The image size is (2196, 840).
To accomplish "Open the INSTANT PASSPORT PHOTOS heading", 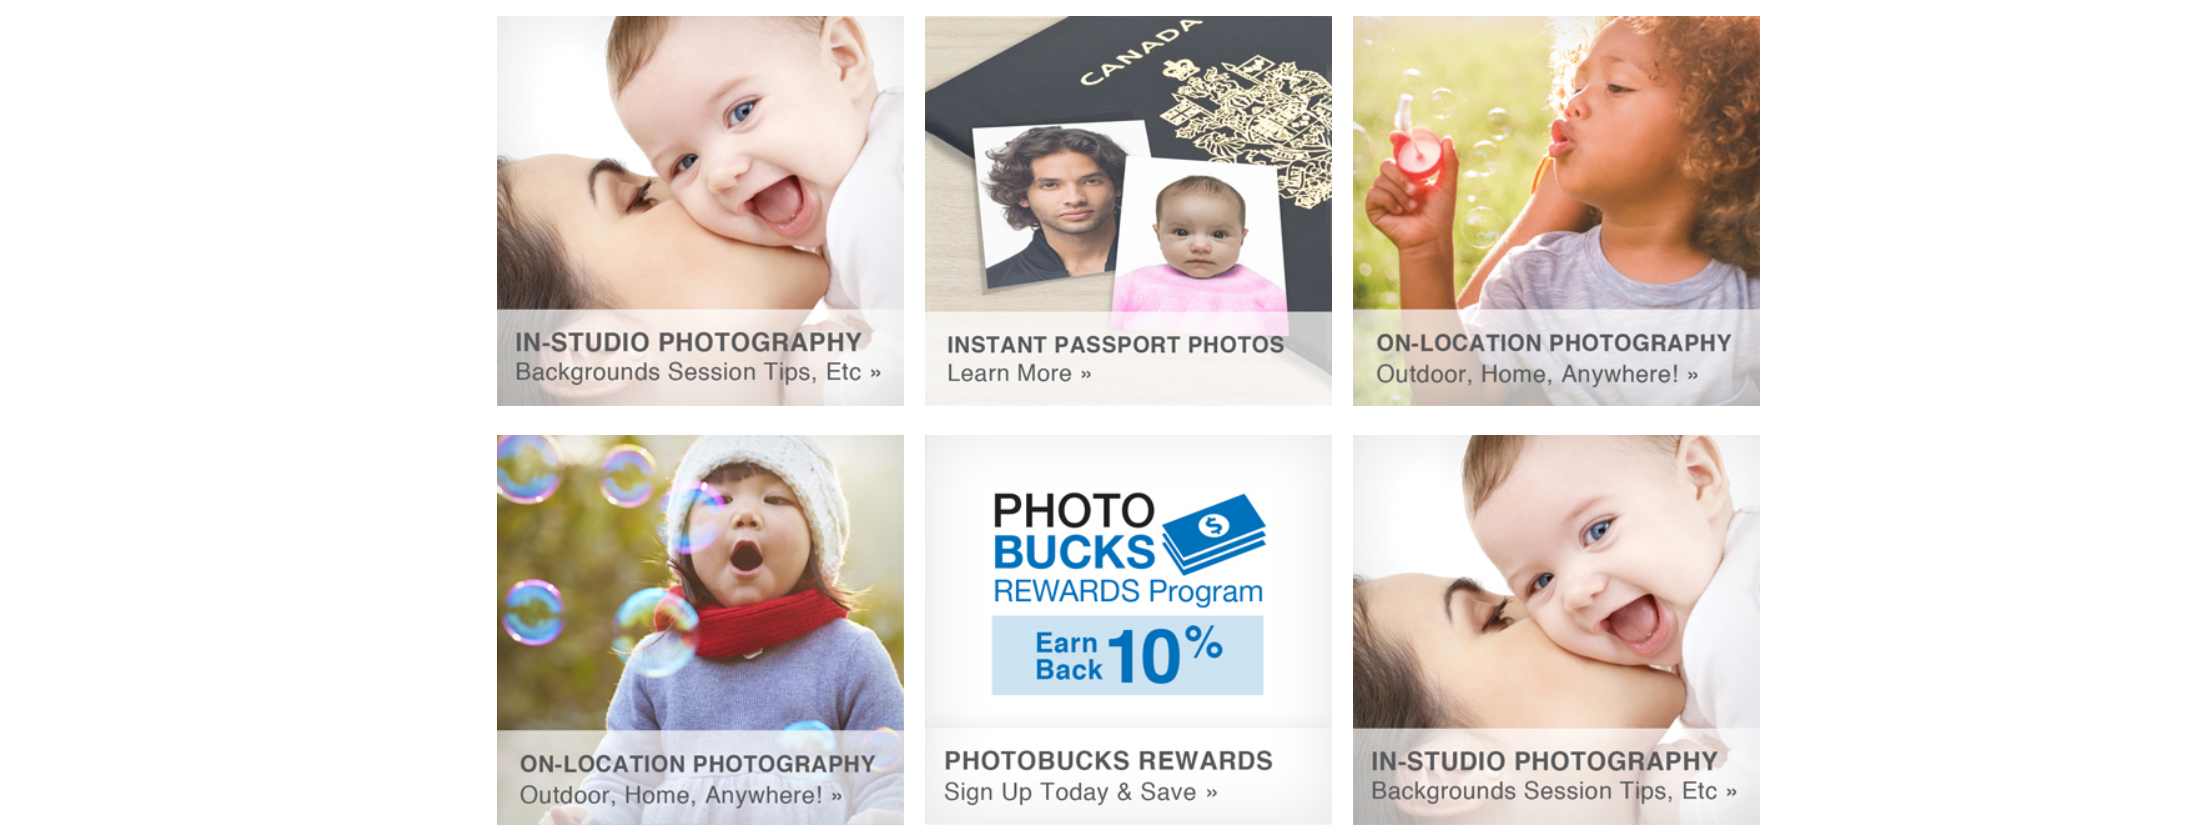I will pyautogui.click(x=1115, y=345).
